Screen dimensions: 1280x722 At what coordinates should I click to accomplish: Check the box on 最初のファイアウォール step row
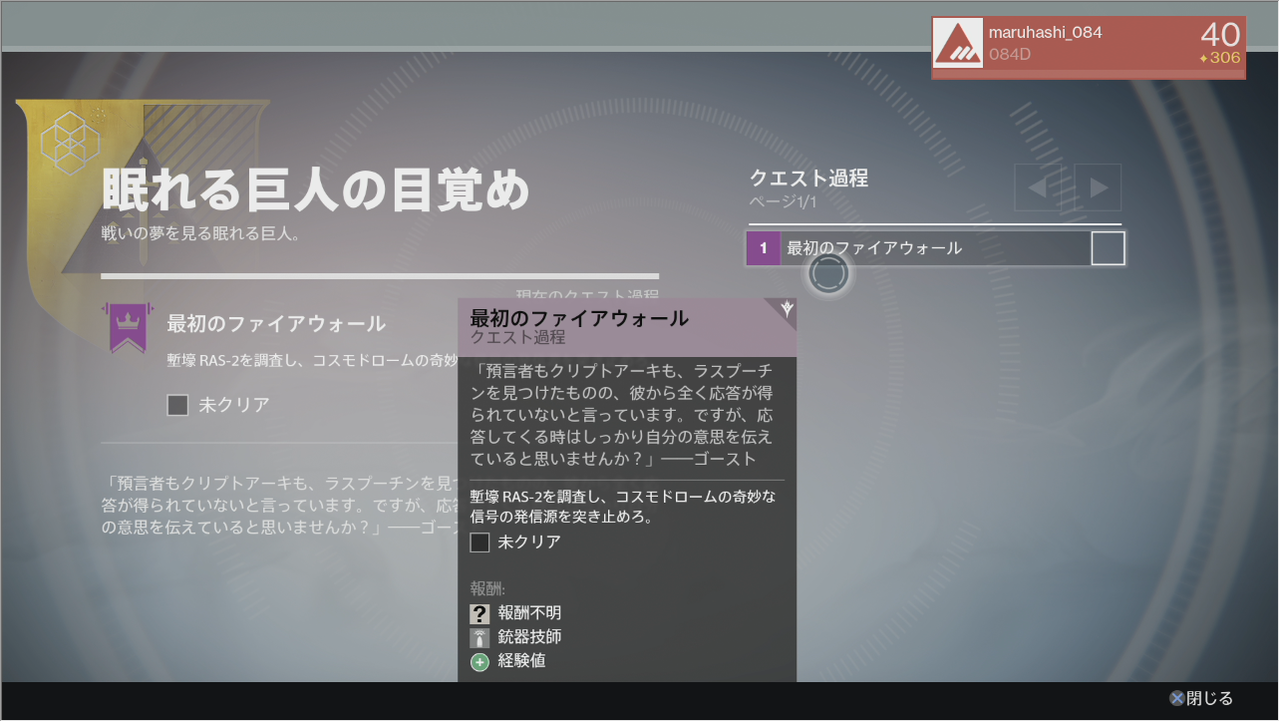[x=1108, y=248]
